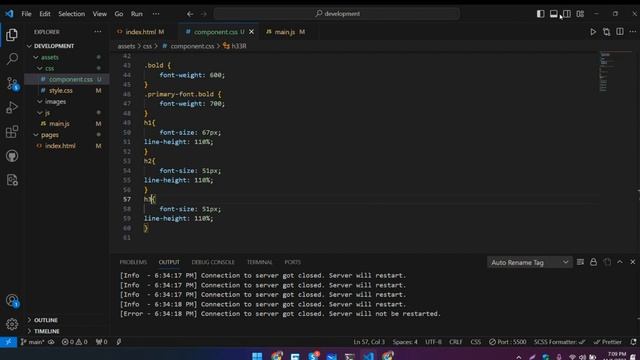The image size is (640, 360).
Task: Toggle the secondary side bar
Action: 567,14
